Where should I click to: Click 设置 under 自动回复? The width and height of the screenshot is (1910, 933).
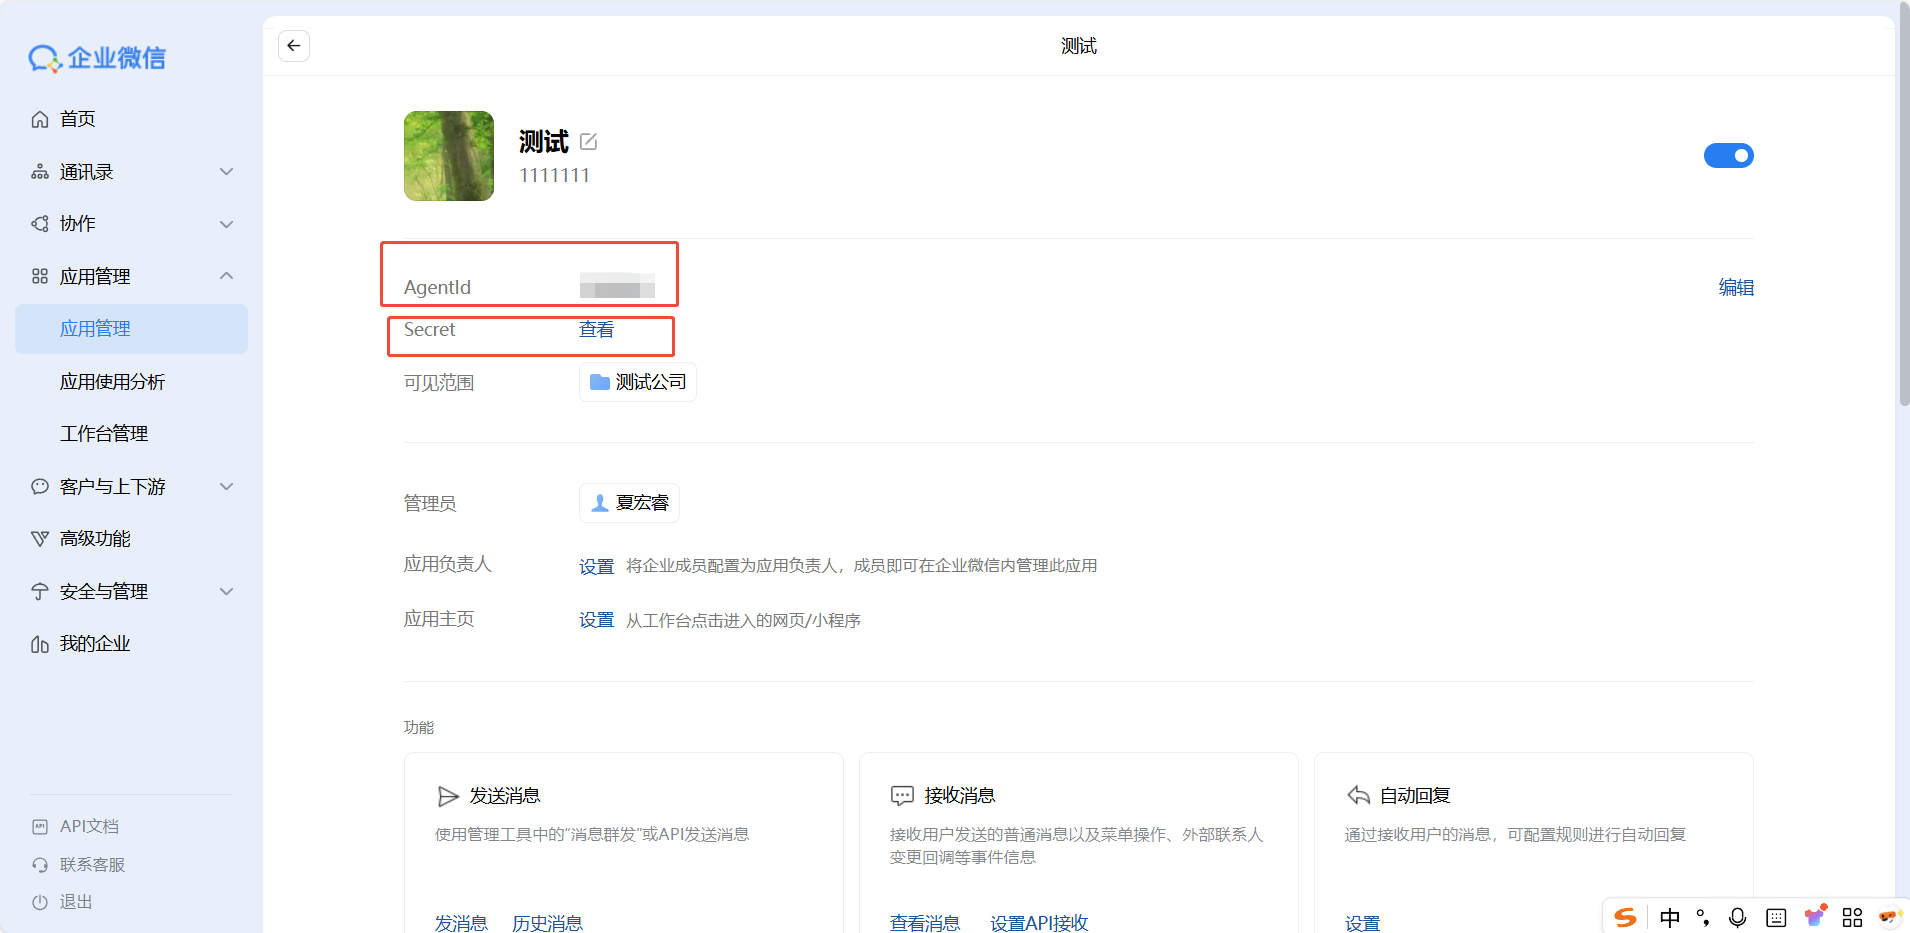click(1362, 923)
